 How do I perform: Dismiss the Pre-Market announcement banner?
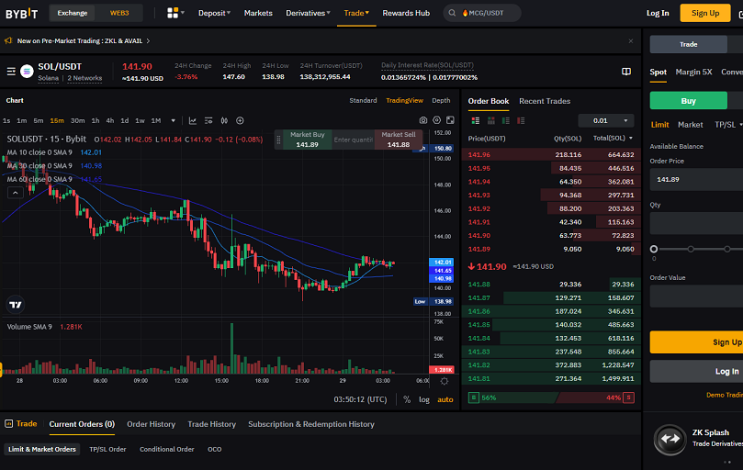[631, 41]
